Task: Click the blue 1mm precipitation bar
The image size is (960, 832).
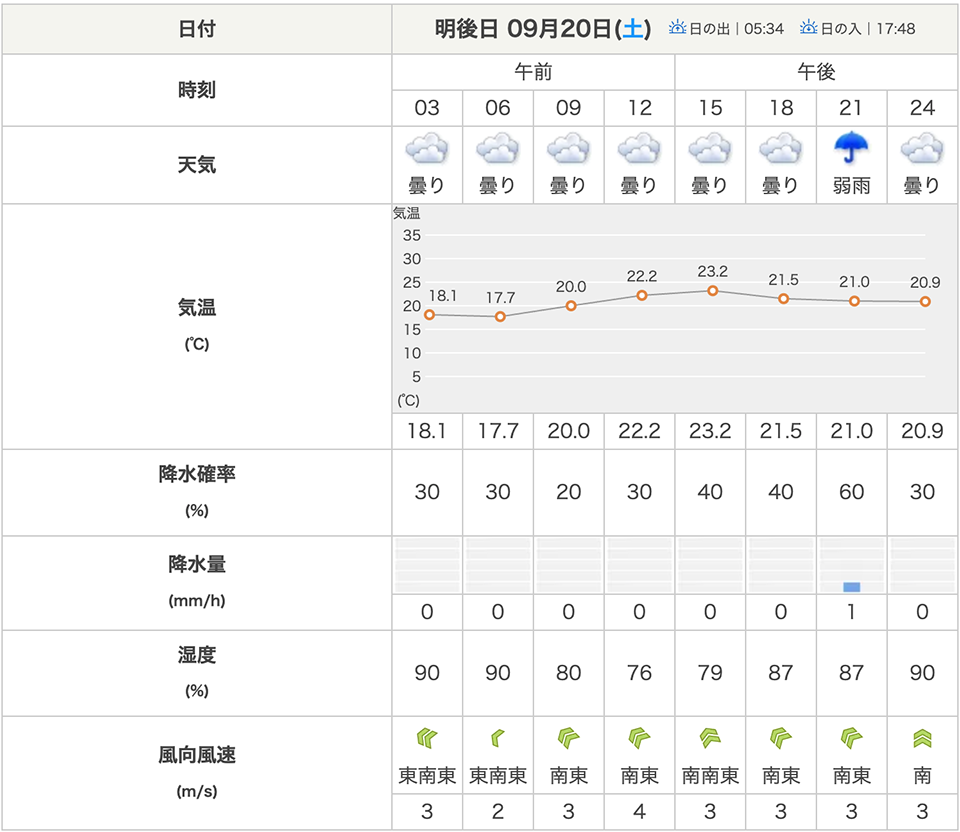Action: click(x=851, y=586)
